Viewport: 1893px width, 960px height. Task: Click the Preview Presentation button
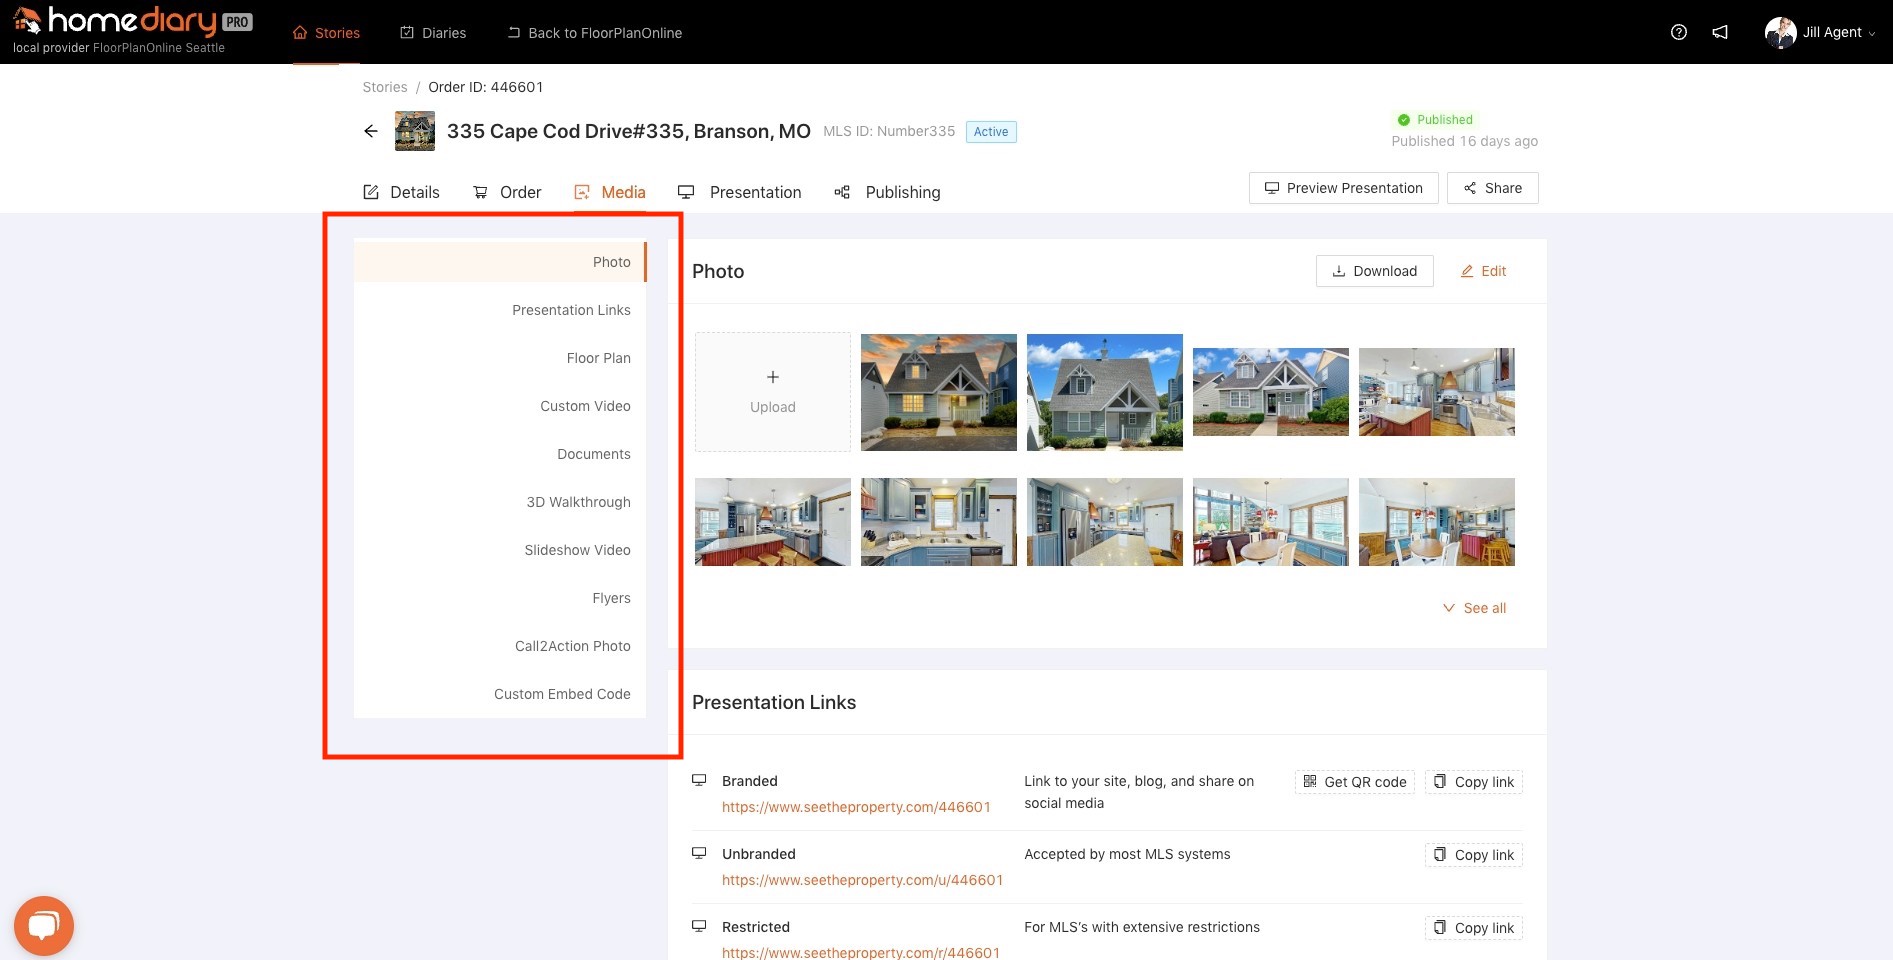point(1343,188)
